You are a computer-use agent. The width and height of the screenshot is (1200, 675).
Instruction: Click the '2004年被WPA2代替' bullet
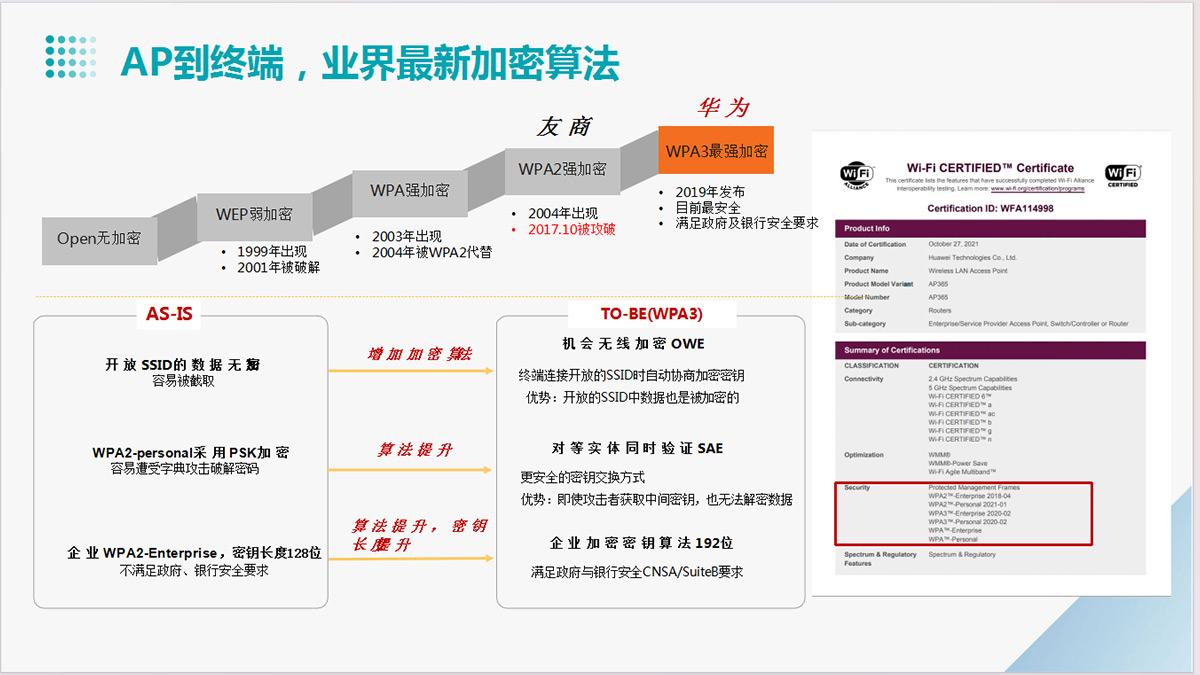432,252
